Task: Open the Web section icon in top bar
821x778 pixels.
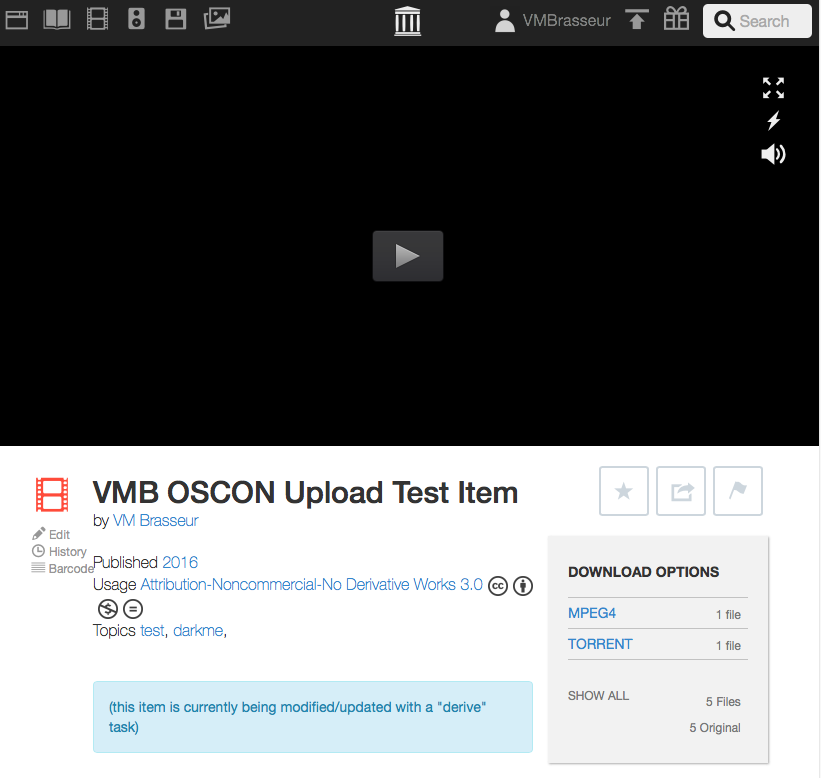Action: (17, 20)
